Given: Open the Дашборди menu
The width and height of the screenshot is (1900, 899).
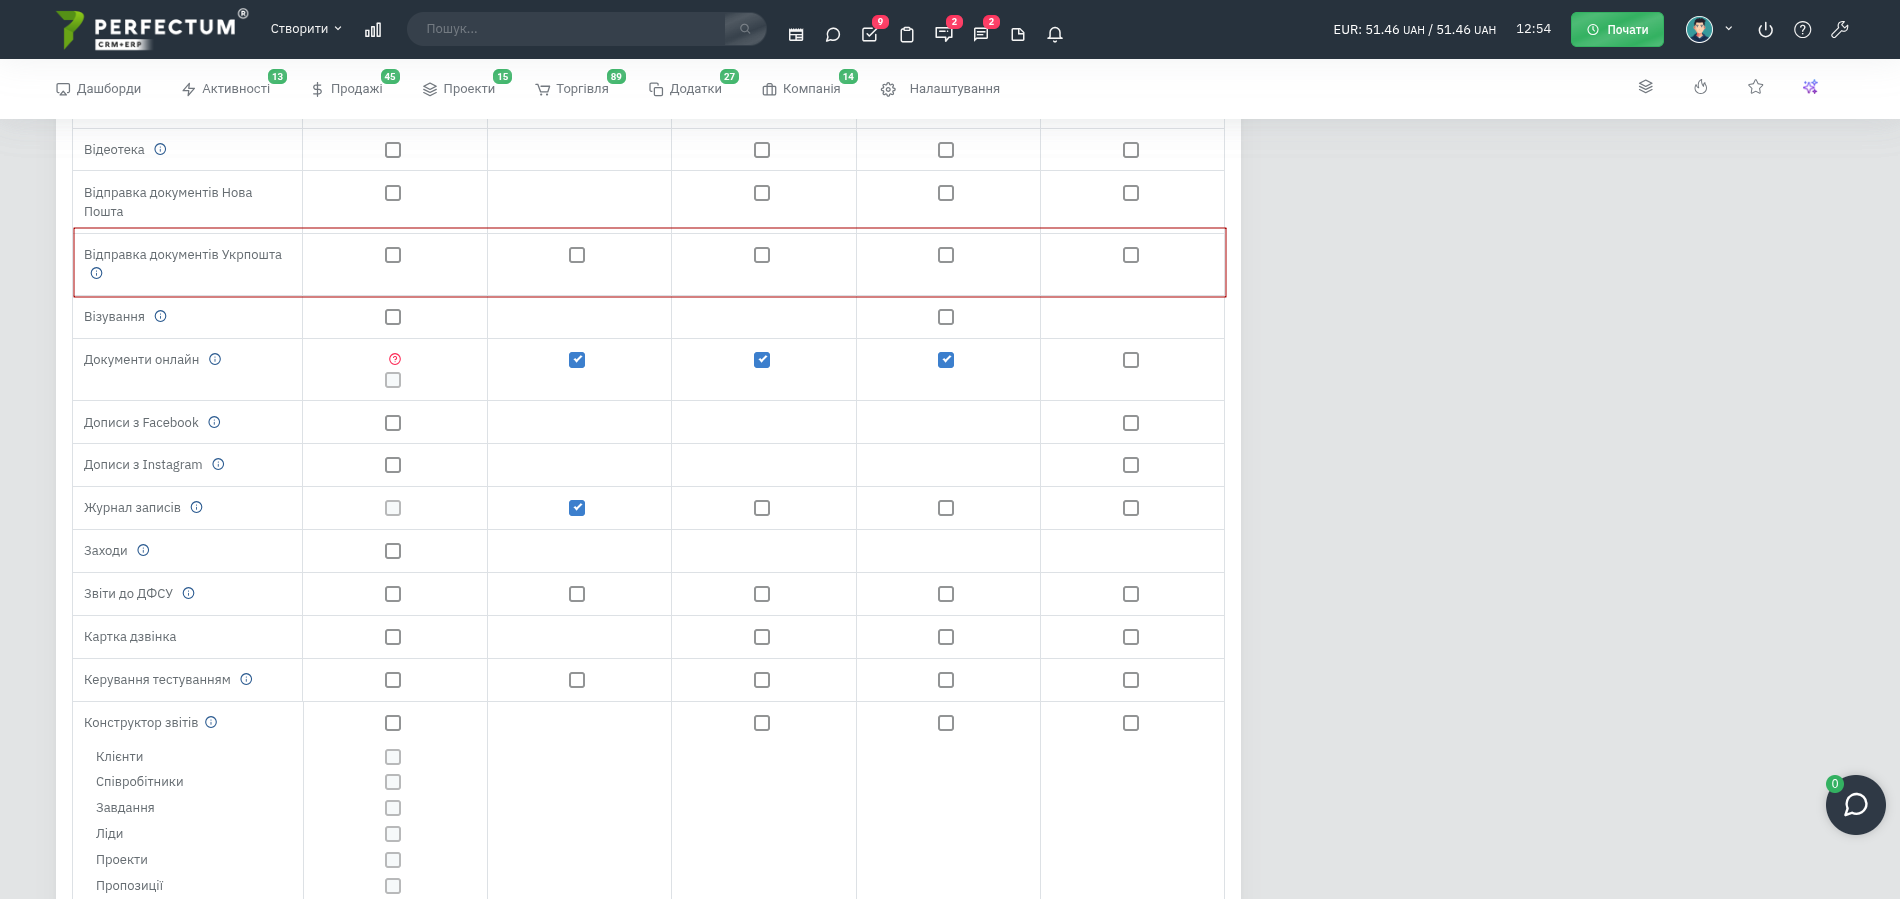Looking at the screenshot, I should point(99,89).
